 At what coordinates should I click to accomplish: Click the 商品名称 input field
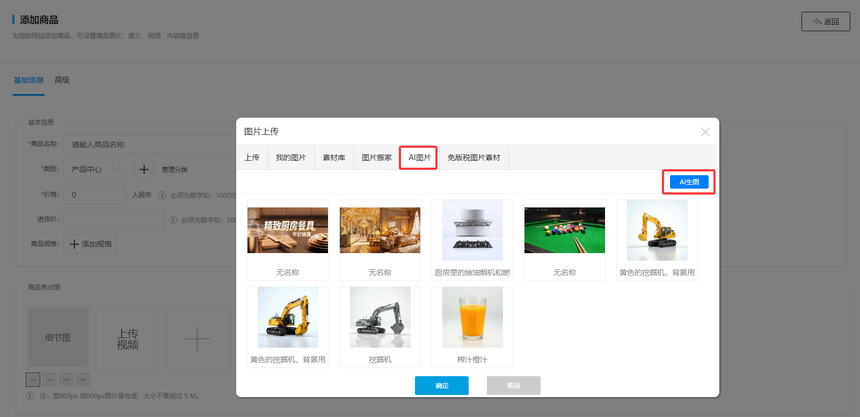pyautogui.click(x=149, y=145)
